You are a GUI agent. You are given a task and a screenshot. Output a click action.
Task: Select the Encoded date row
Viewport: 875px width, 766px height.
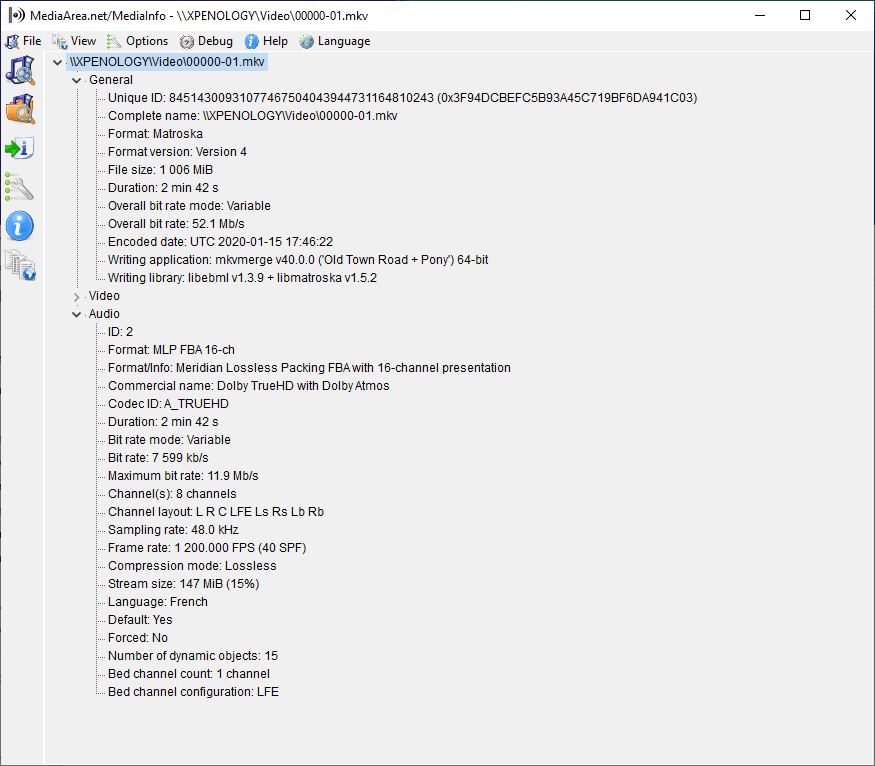(x=220, y=242)
